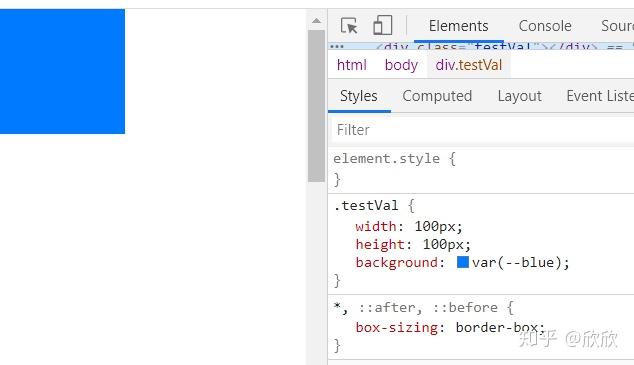
Task: Open the Sources tab
Action: click(x=617, y=26)
